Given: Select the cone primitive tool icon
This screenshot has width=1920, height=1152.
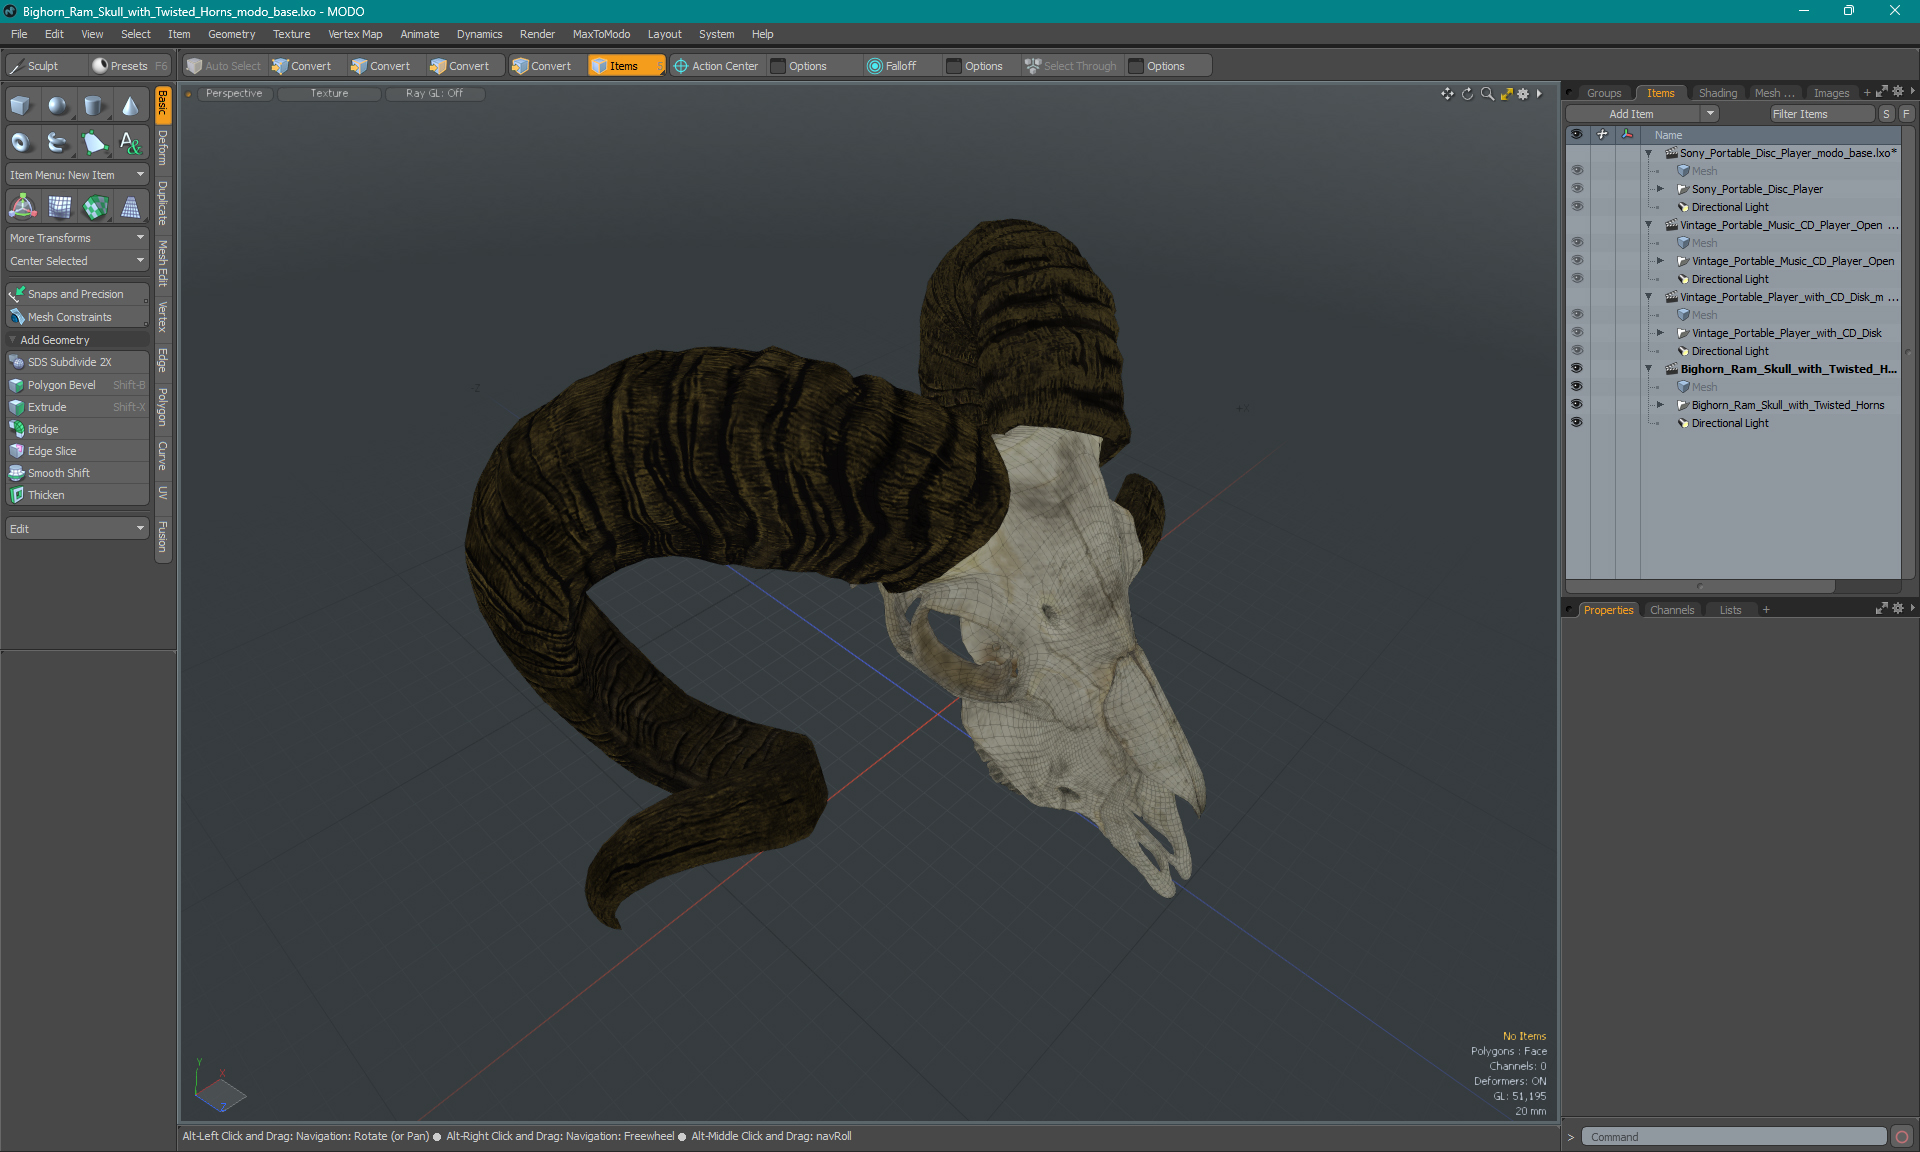Looking at the screenshot, I should [x=130, y=106].
